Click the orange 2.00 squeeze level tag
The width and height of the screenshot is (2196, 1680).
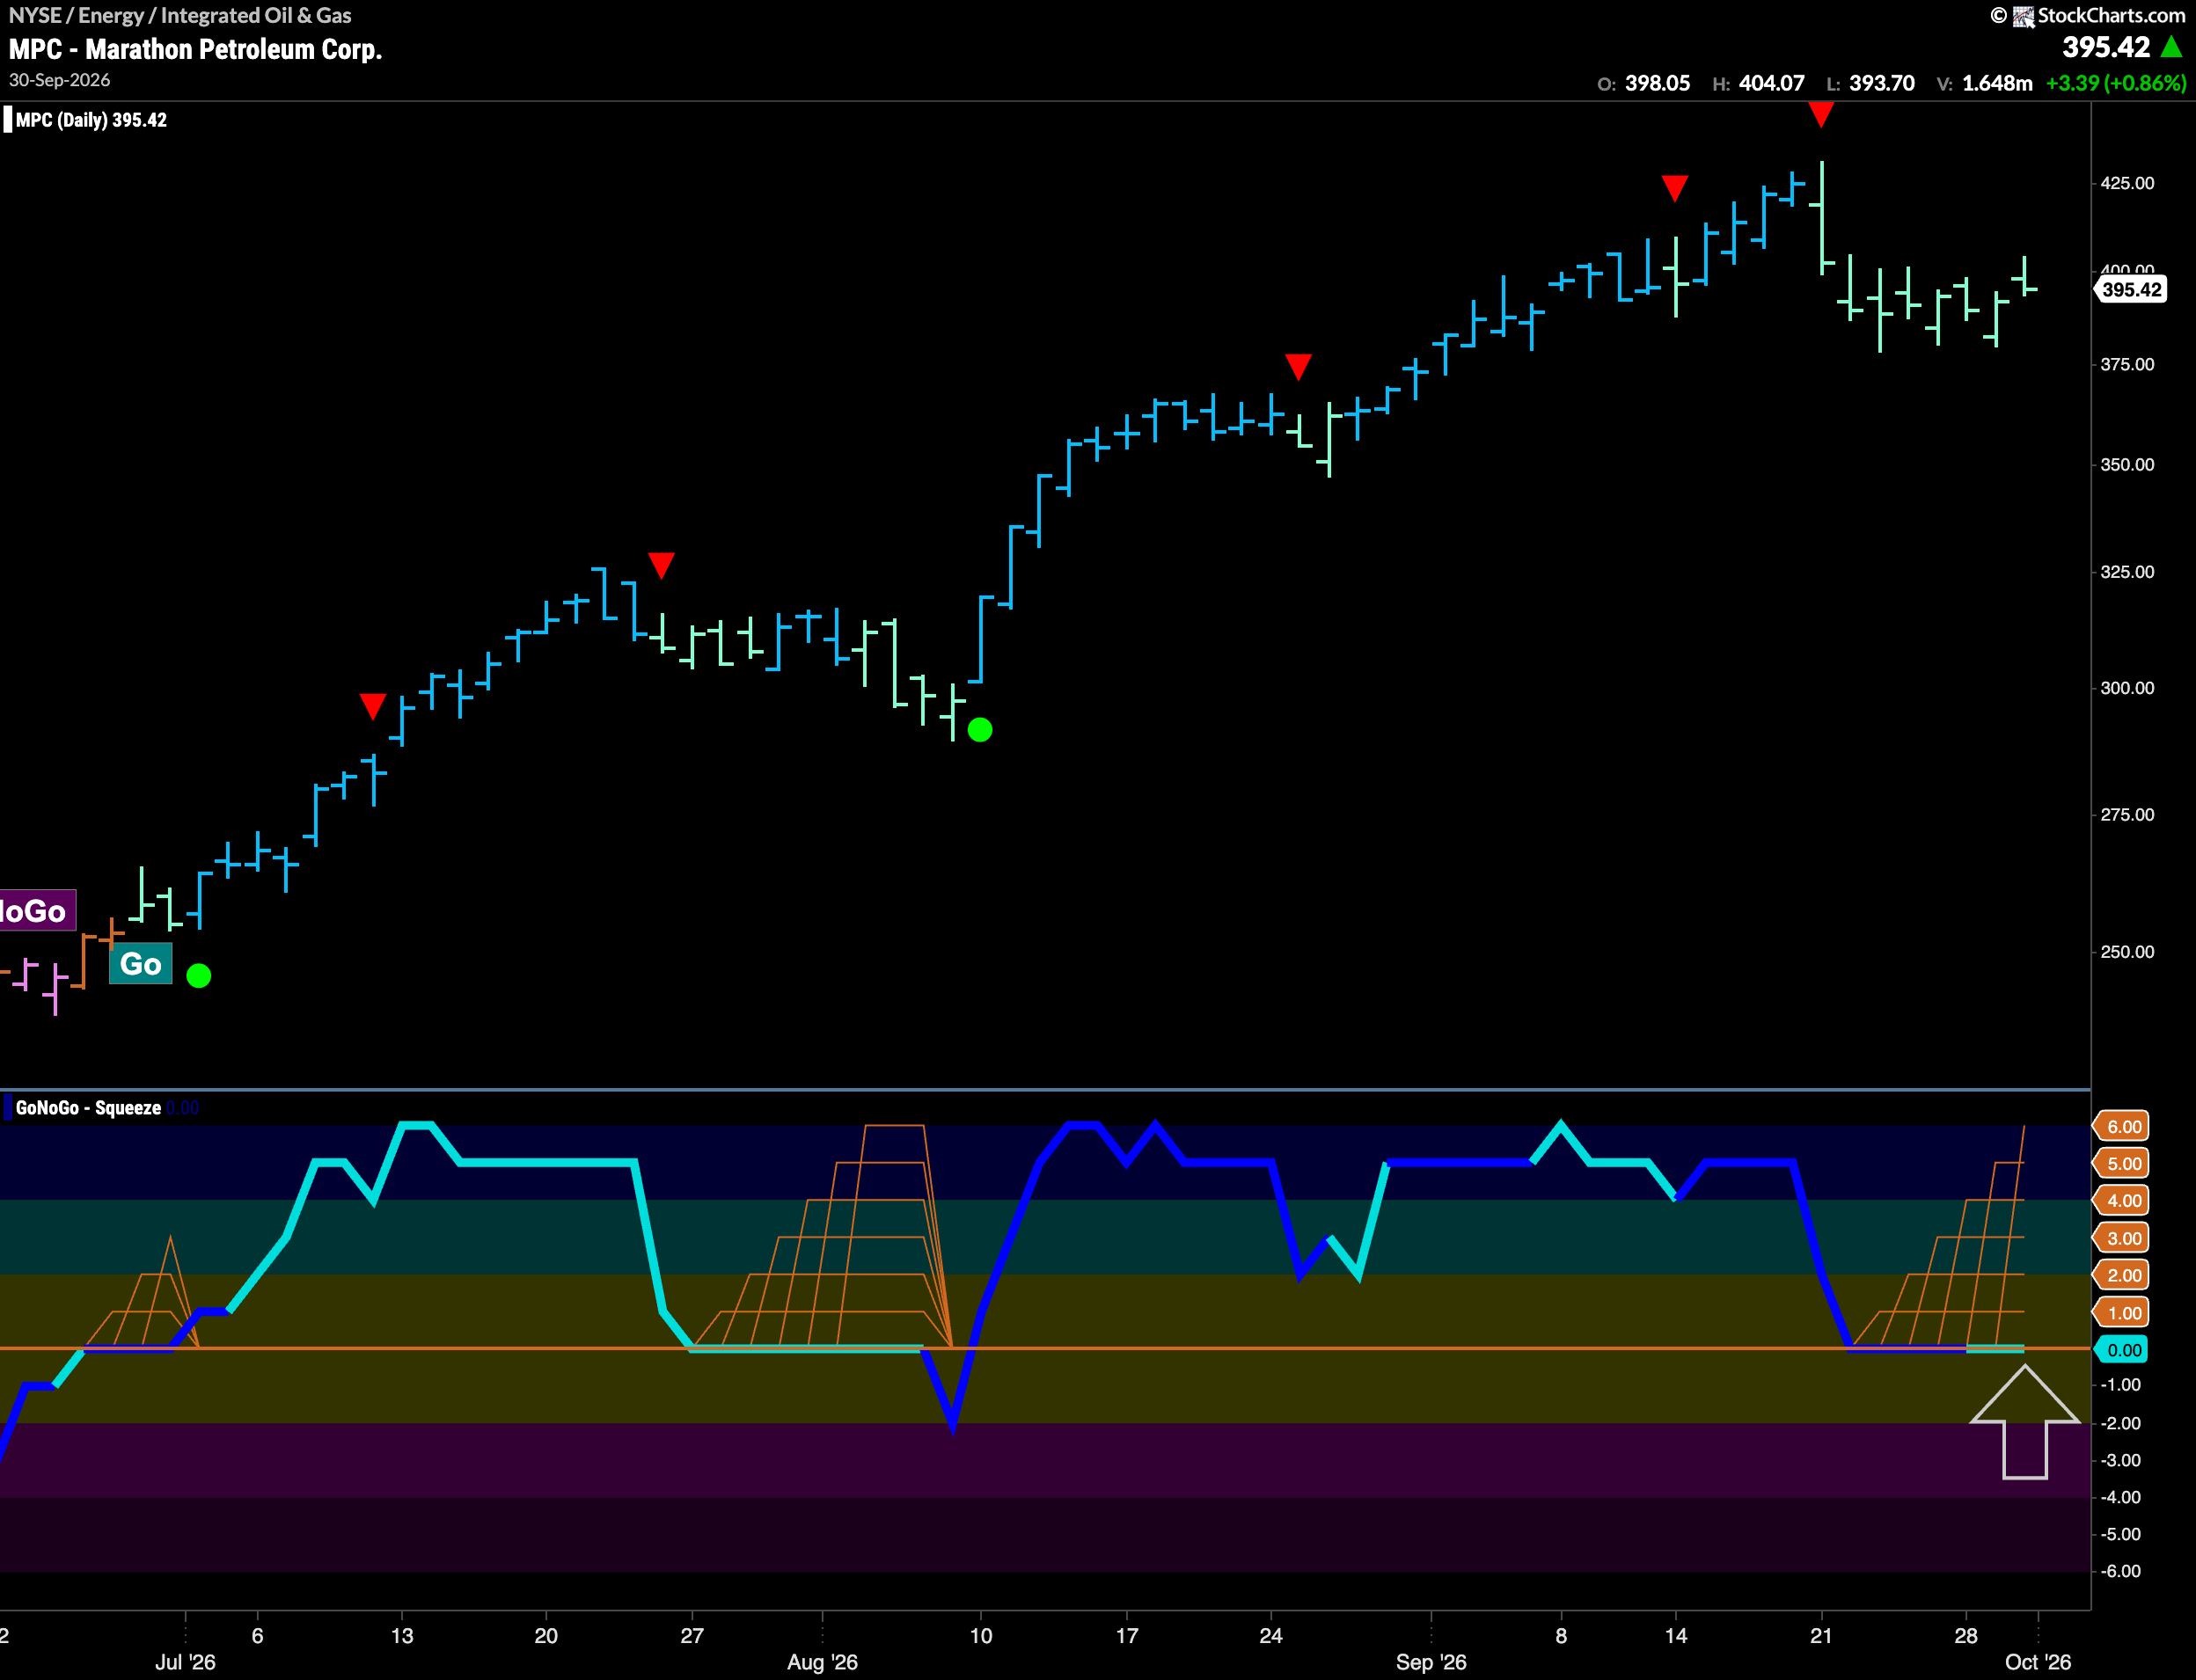pyautogui.click(x=2122, y=1276)
